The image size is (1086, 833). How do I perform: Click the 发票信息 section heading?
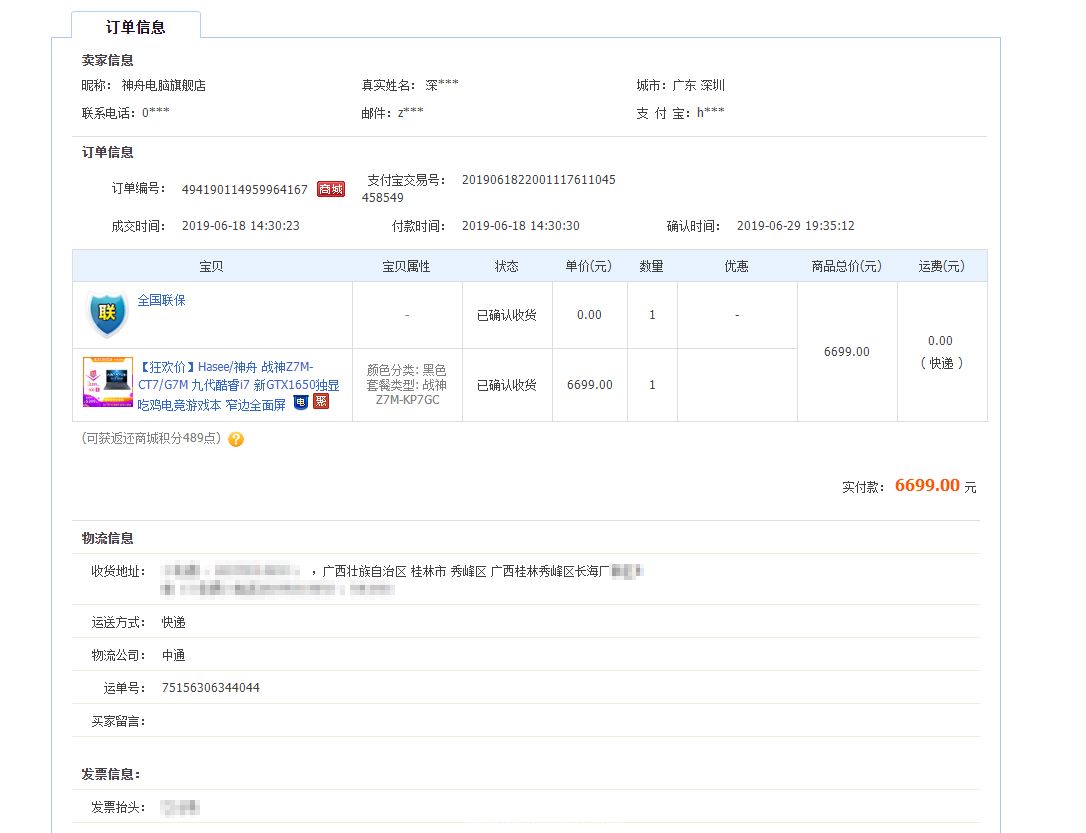(111, 774)
